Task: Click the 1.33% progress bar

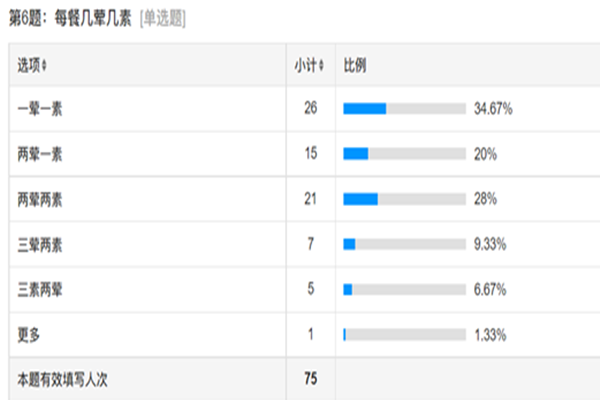Action: (404, 335)
